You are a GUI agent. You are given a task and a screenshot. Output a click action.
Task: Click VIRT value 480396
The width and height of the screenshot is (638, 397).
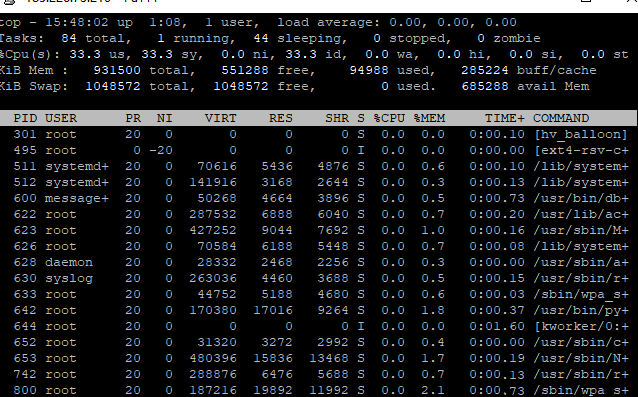[213, 358]
